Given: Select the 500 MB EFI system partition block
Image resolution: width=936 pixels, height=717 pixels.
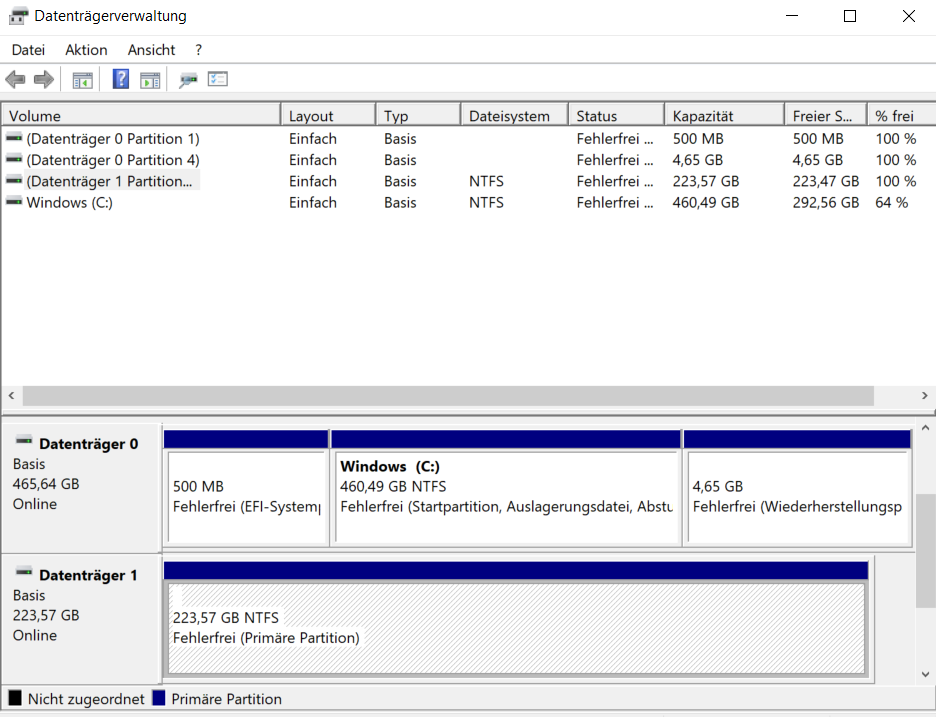Looking at the screenshot, I should pyautogui.click(x=246, y=497).
